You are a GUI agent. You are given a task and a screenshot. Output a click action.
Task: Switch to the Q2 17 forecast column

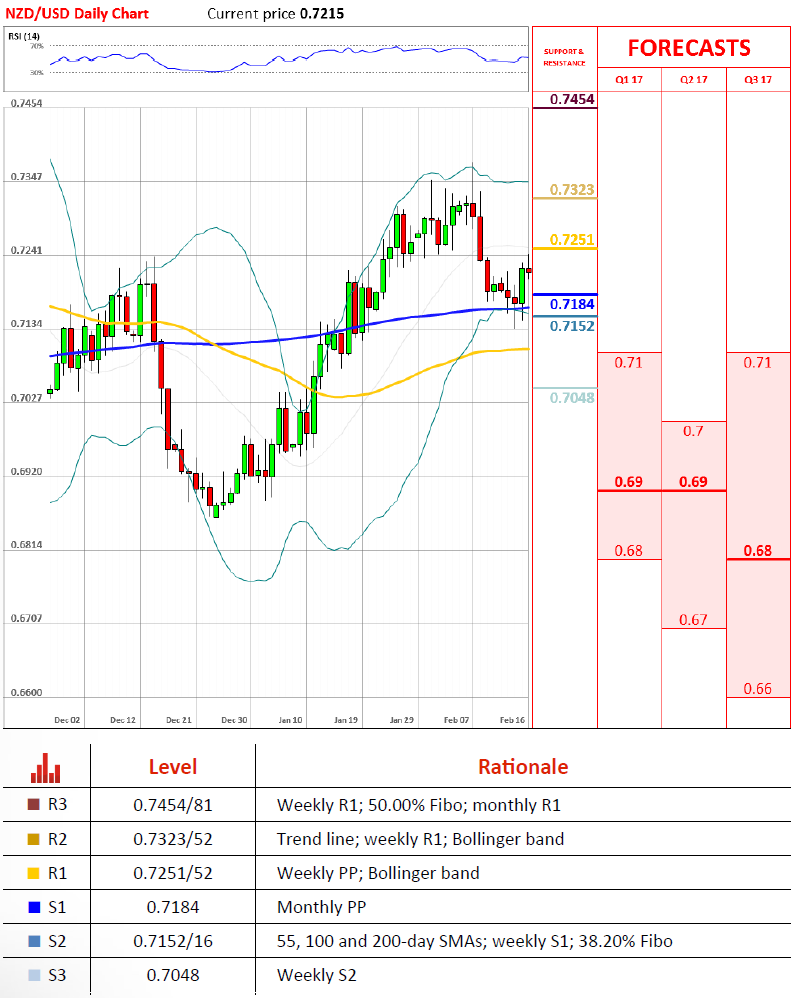693,79
